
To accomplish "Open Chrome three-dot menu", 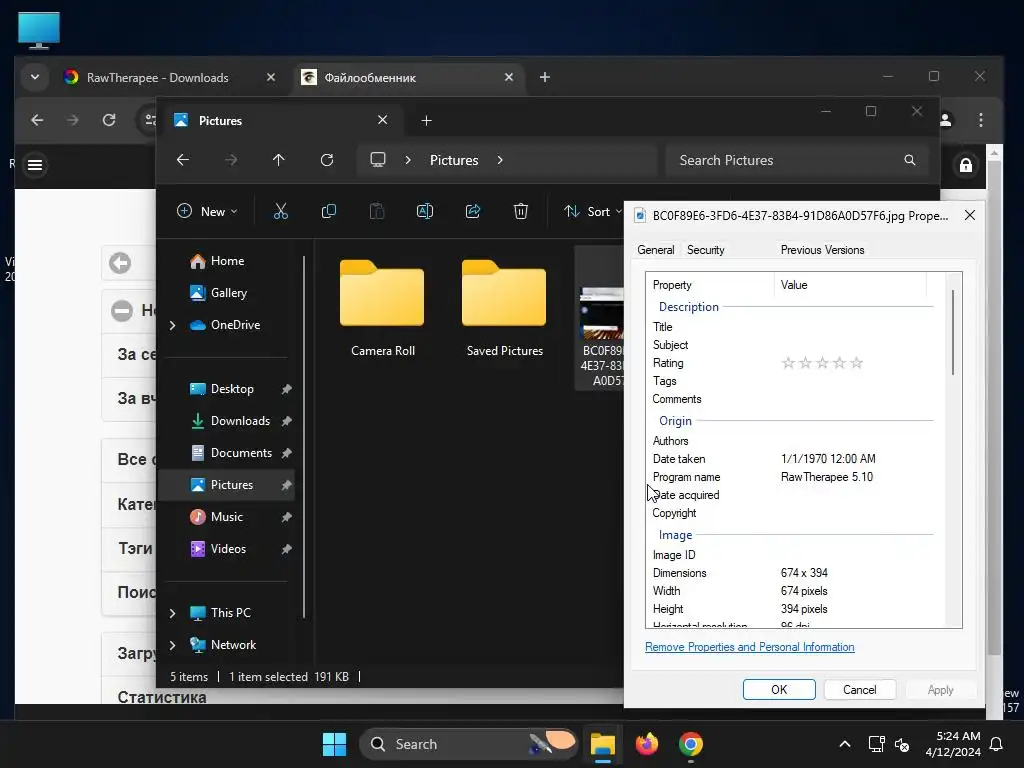I will (980, 120).
